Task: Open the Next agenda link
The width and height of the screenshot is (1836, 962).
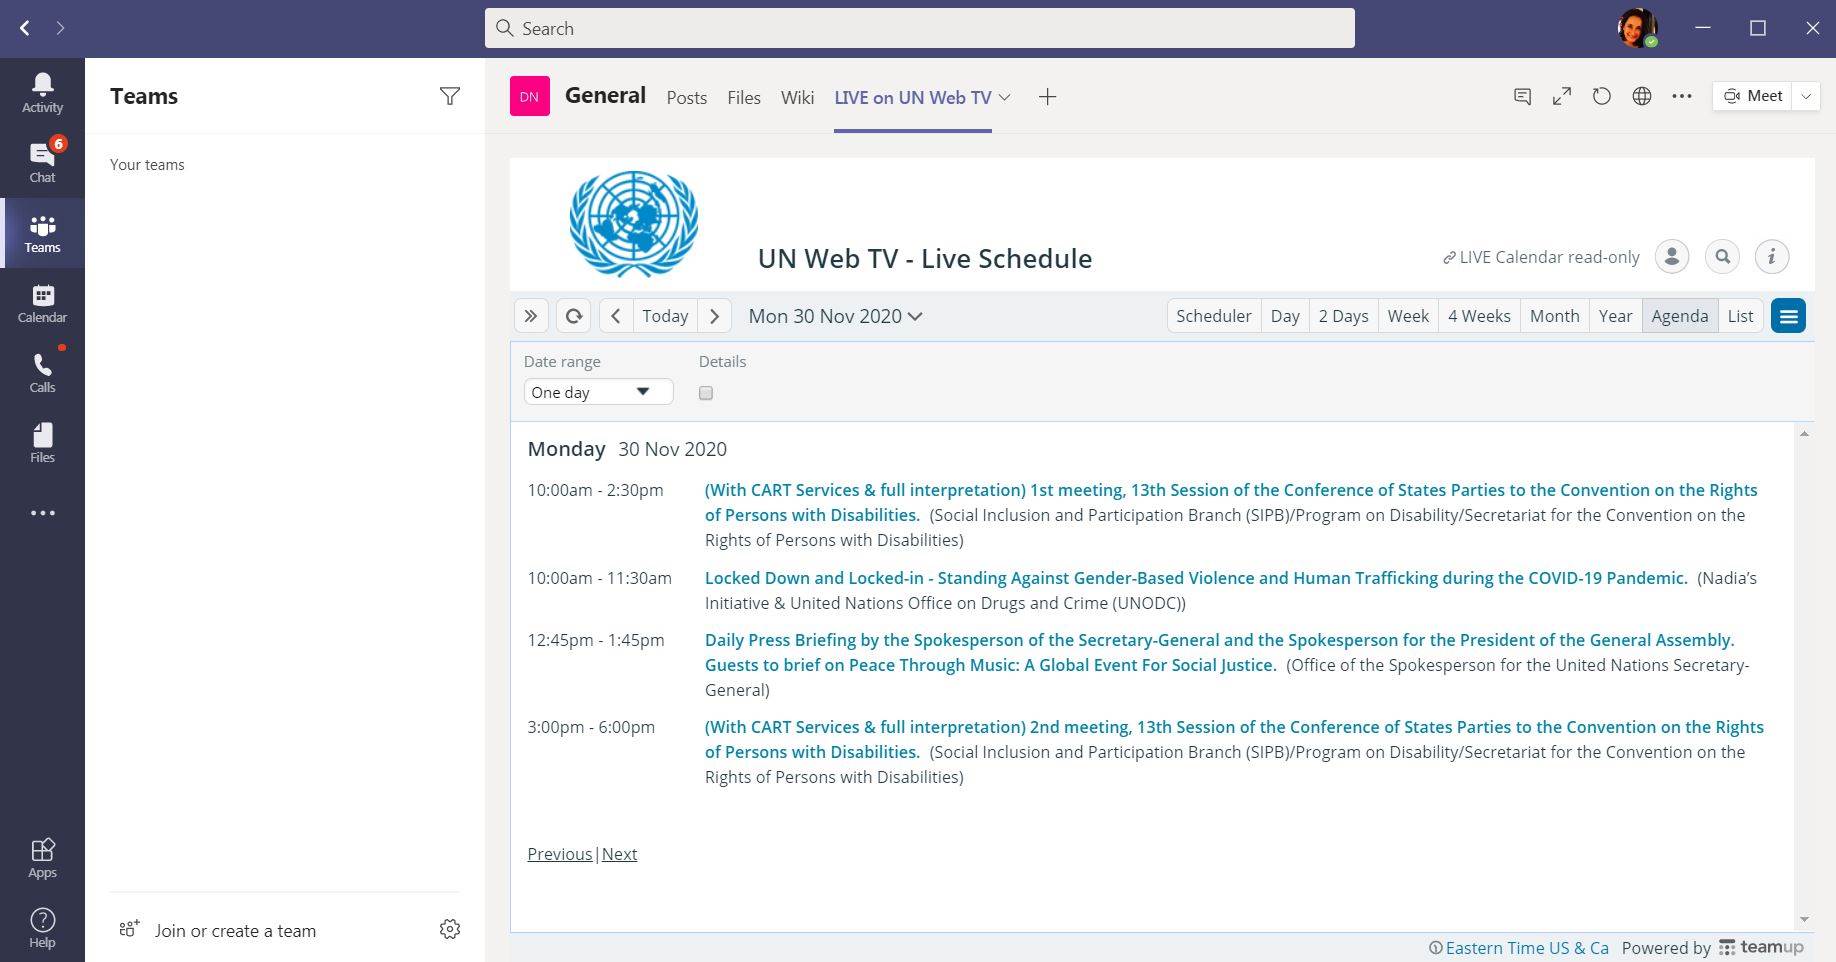Action: coord(619,854)
